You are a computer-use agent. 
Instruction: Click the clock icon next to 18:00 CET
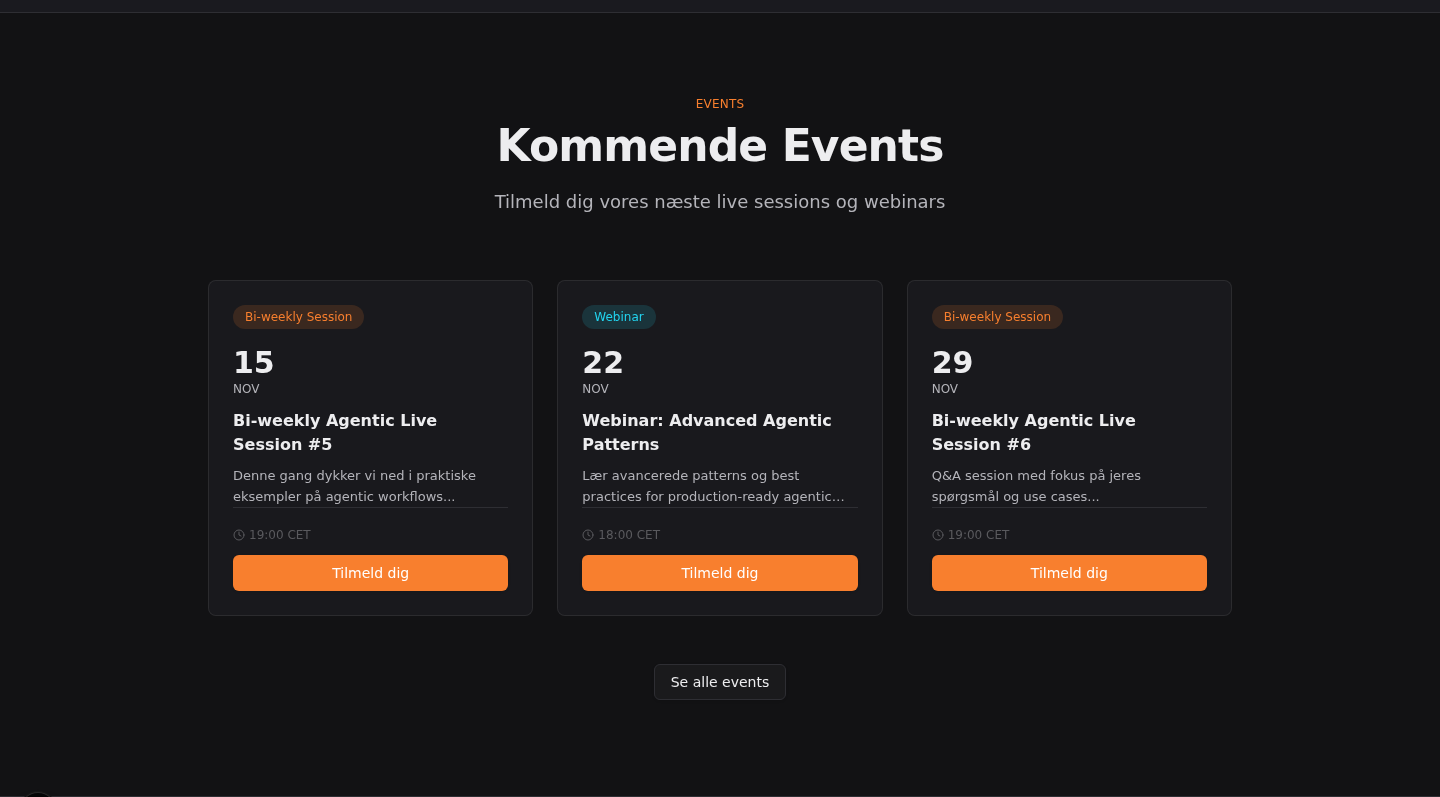click(588, 535)
